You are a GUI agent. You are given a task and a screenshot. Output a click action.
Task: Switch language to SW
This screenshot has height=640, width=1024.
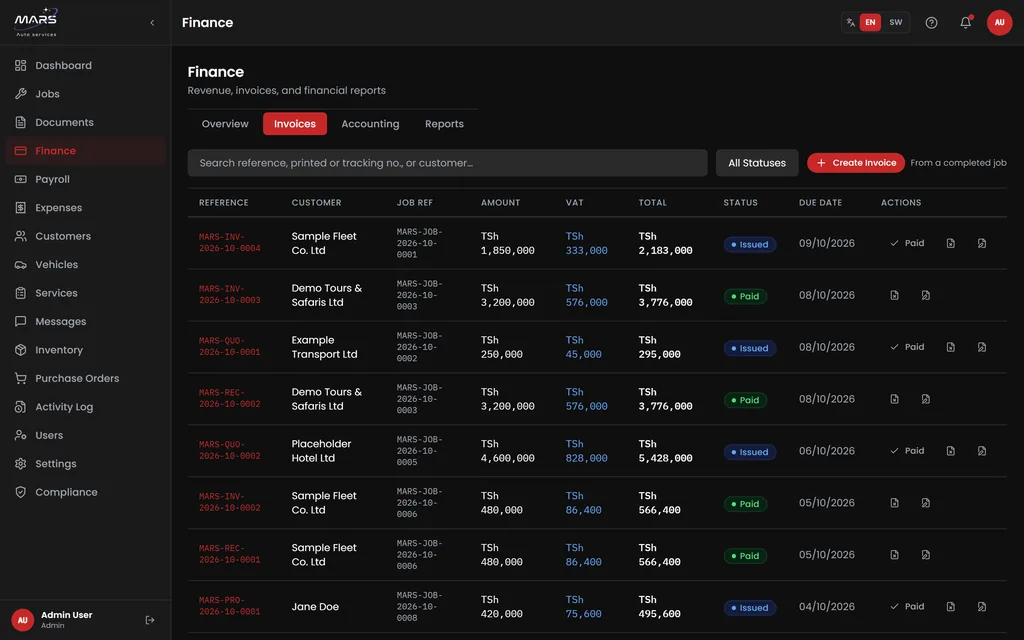(x=895, y=22)
